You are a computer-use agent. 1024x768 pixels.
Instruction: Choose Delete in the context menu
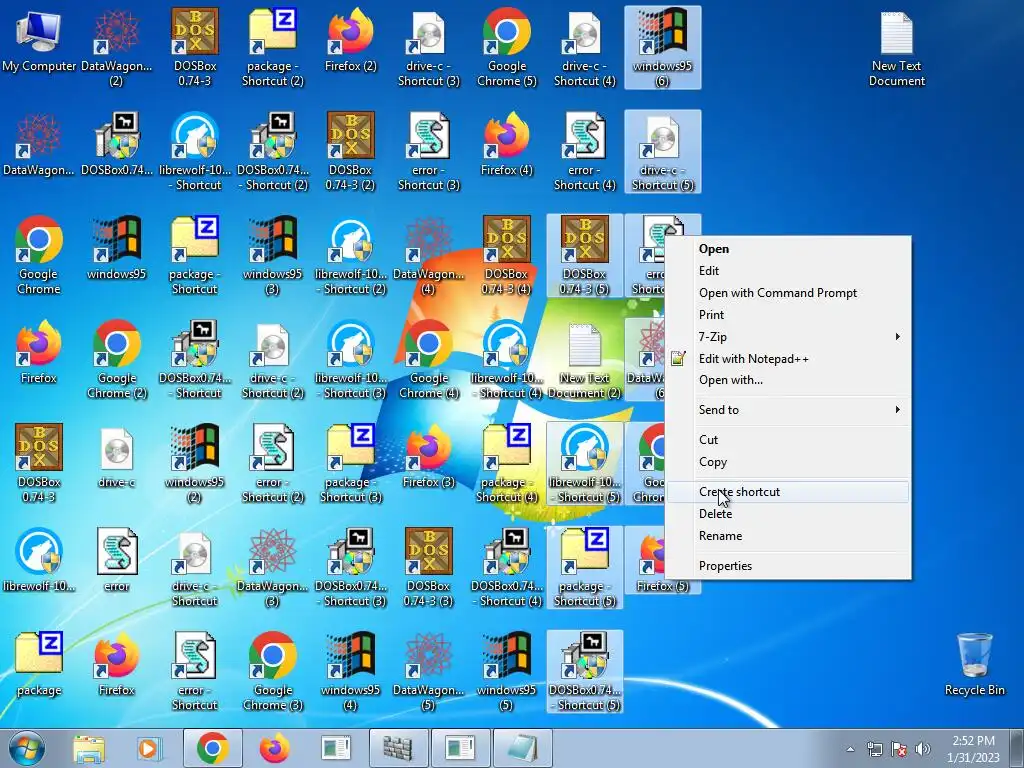click(x=788, y=514)
